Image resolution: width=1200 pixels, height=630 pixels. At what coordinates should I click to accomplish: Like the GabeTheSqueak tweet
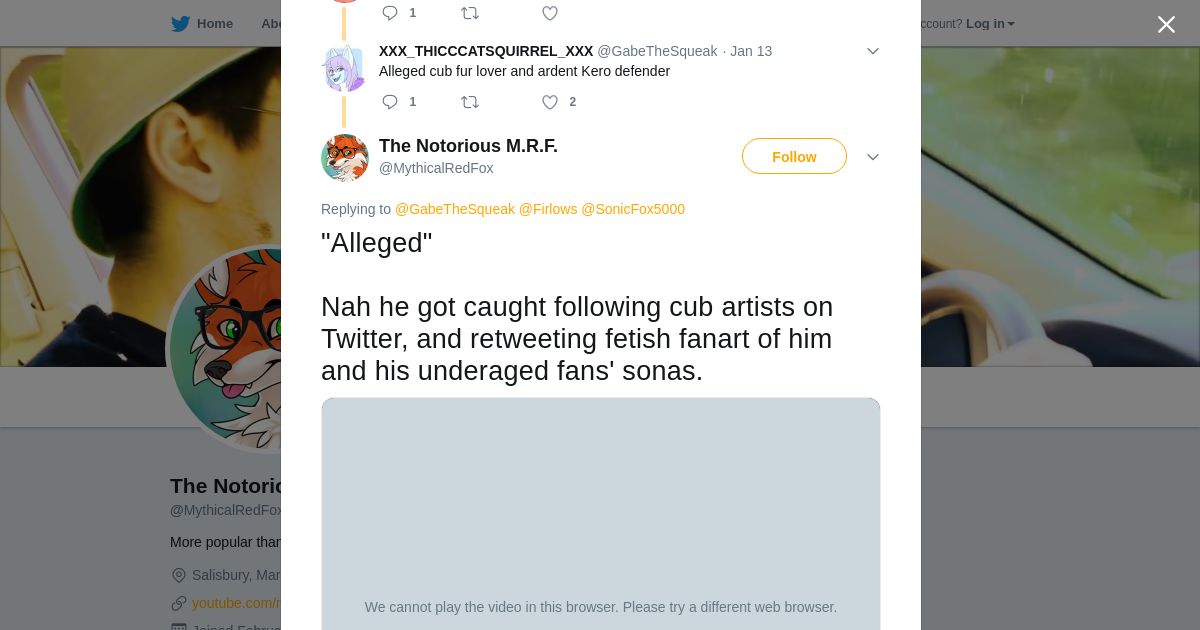coord(550,102)
